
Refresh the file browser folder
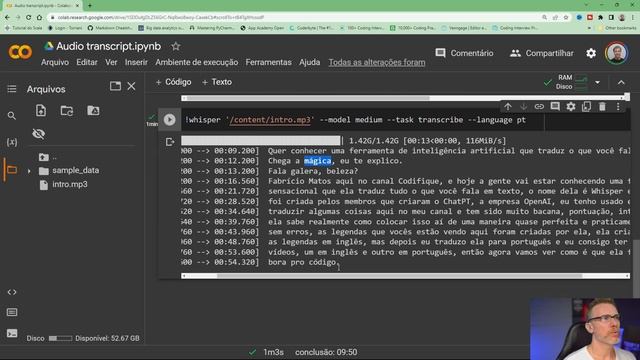tap(67, 111)
